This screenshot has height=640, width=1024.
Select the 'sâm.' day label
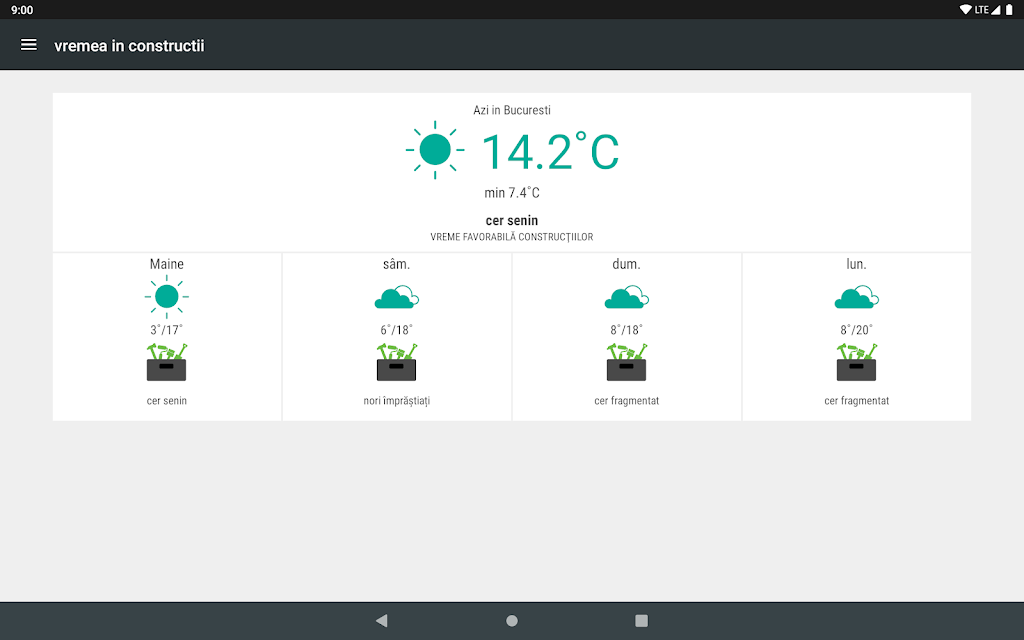coord(396,264)
